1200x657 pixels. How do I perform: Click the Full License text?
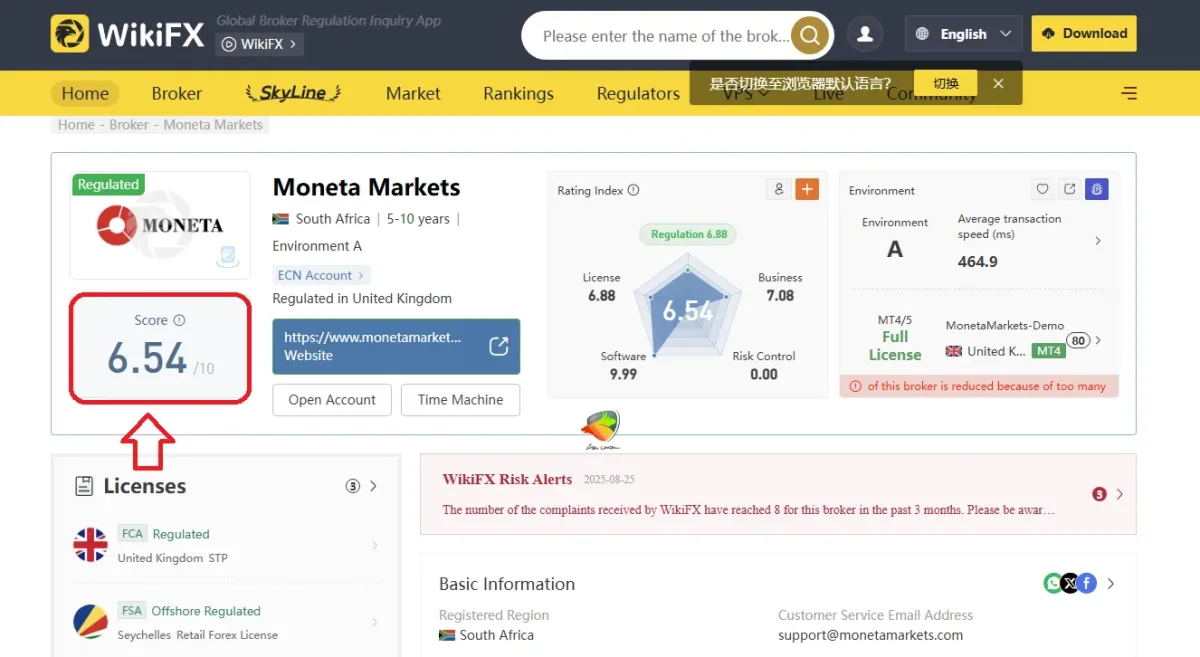(x=895, y=346)
